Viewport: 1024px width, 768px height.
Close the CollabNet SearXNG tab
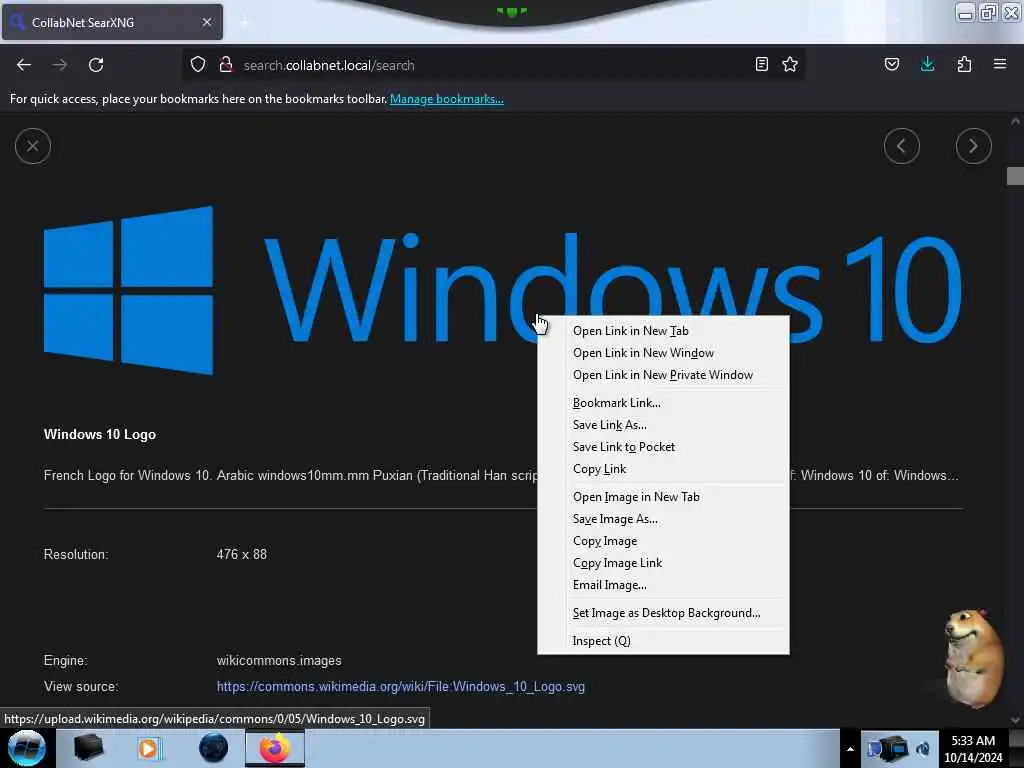[207, 22]
